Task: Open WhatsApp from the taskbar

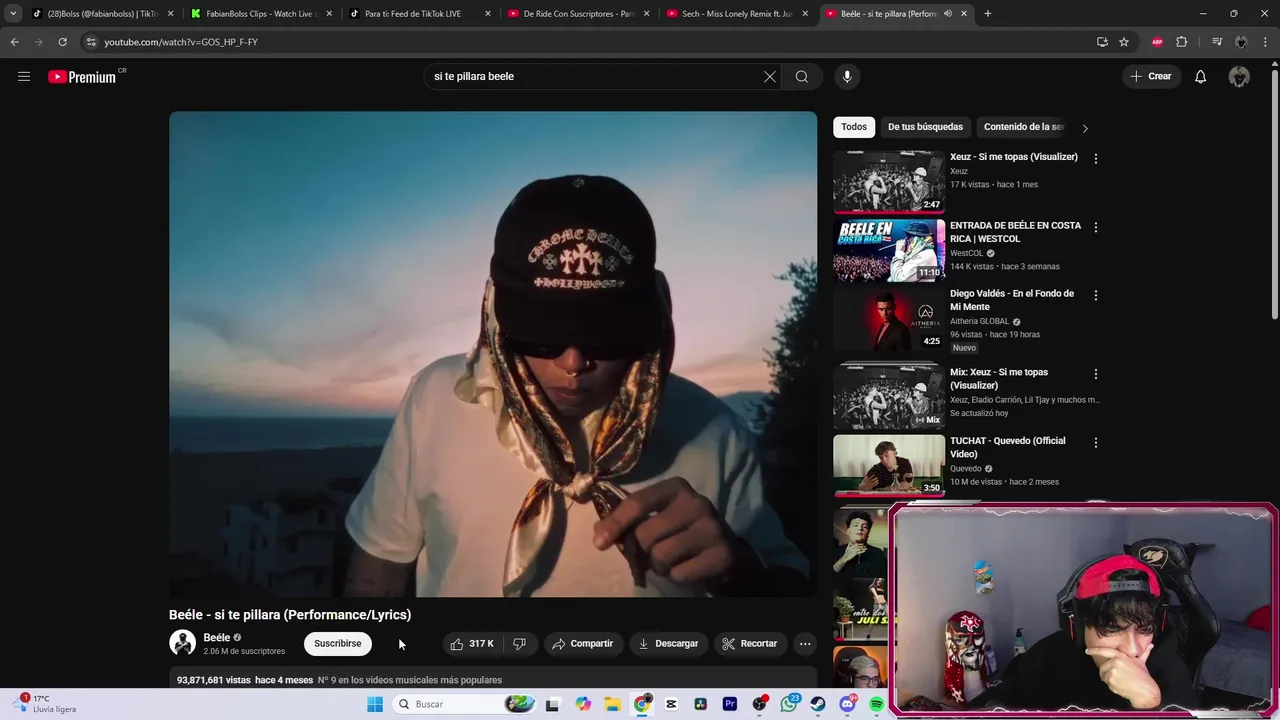Action: pos(789,704)
